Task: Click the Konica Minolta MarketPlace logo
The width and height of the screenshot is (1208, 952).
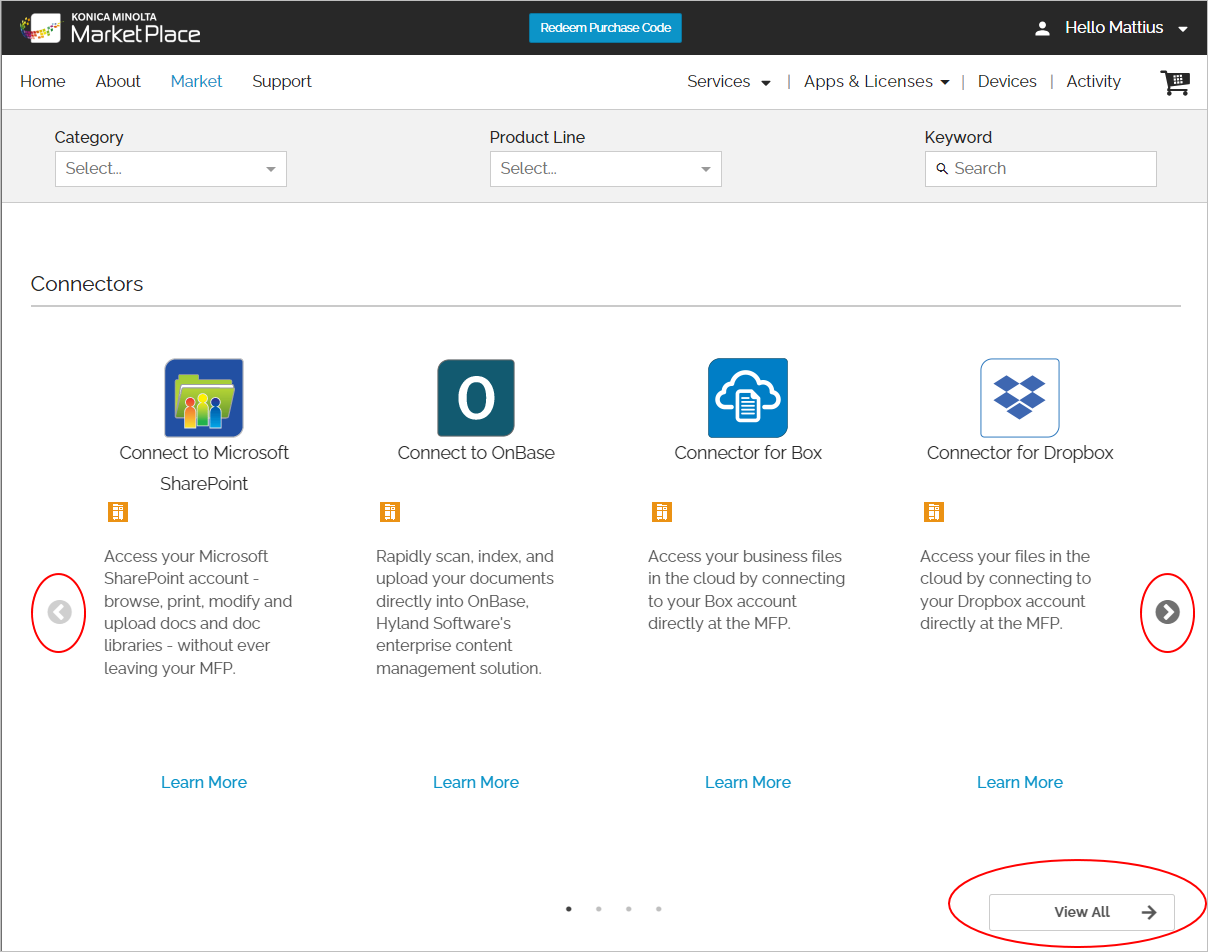Action: tap(110, 28)
